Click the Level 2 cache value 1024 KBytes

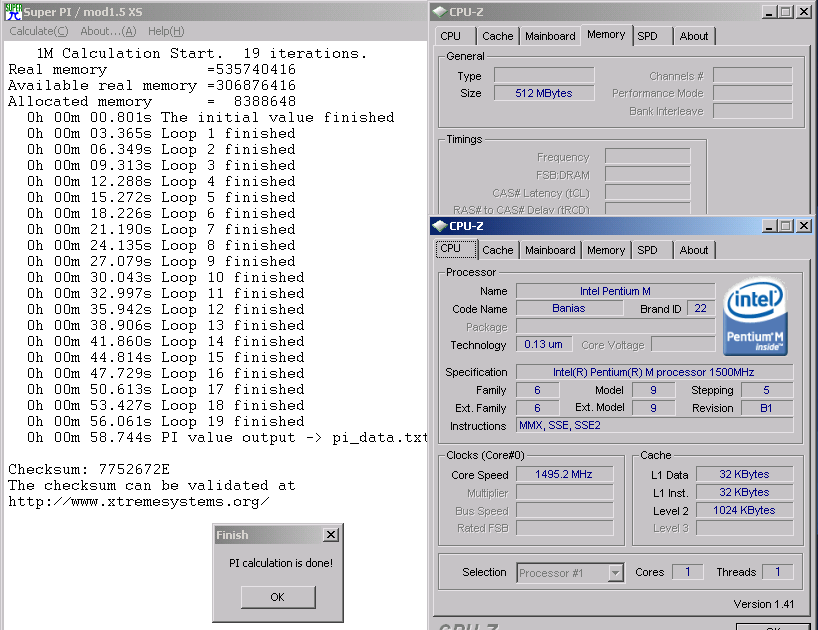[744, 510]
